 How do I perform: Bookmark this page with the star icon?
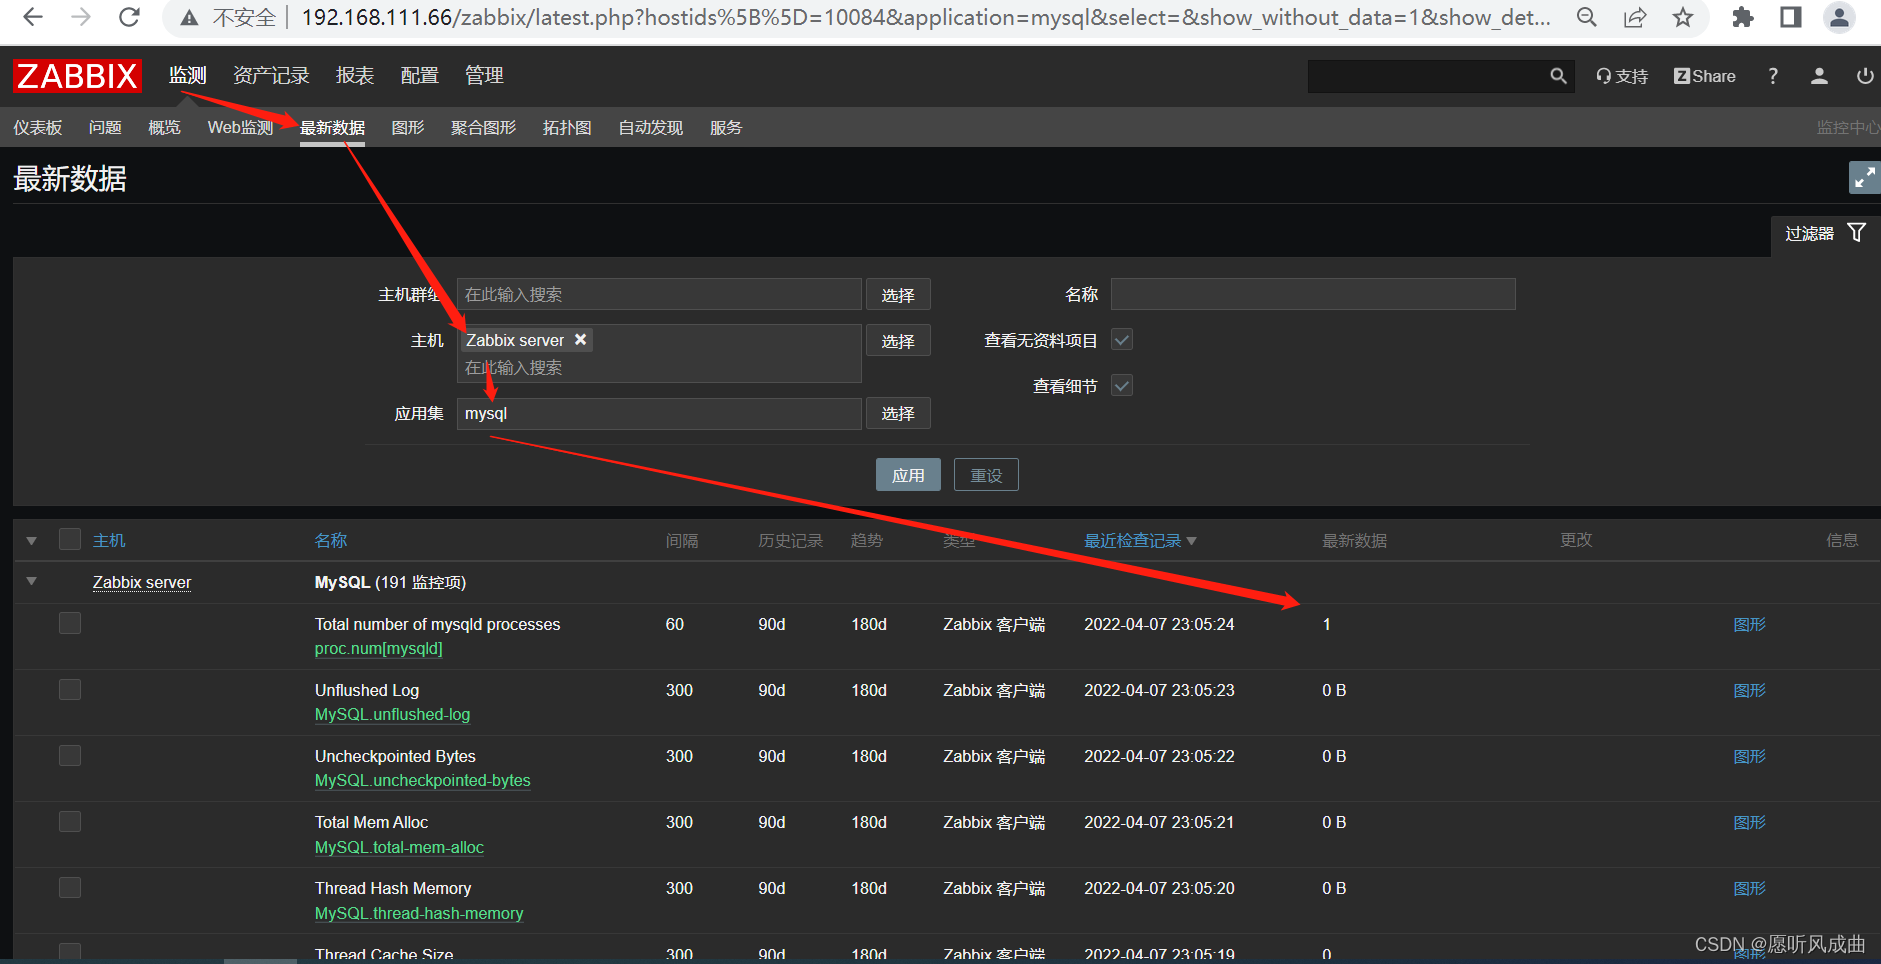[x=1683, y=17]
